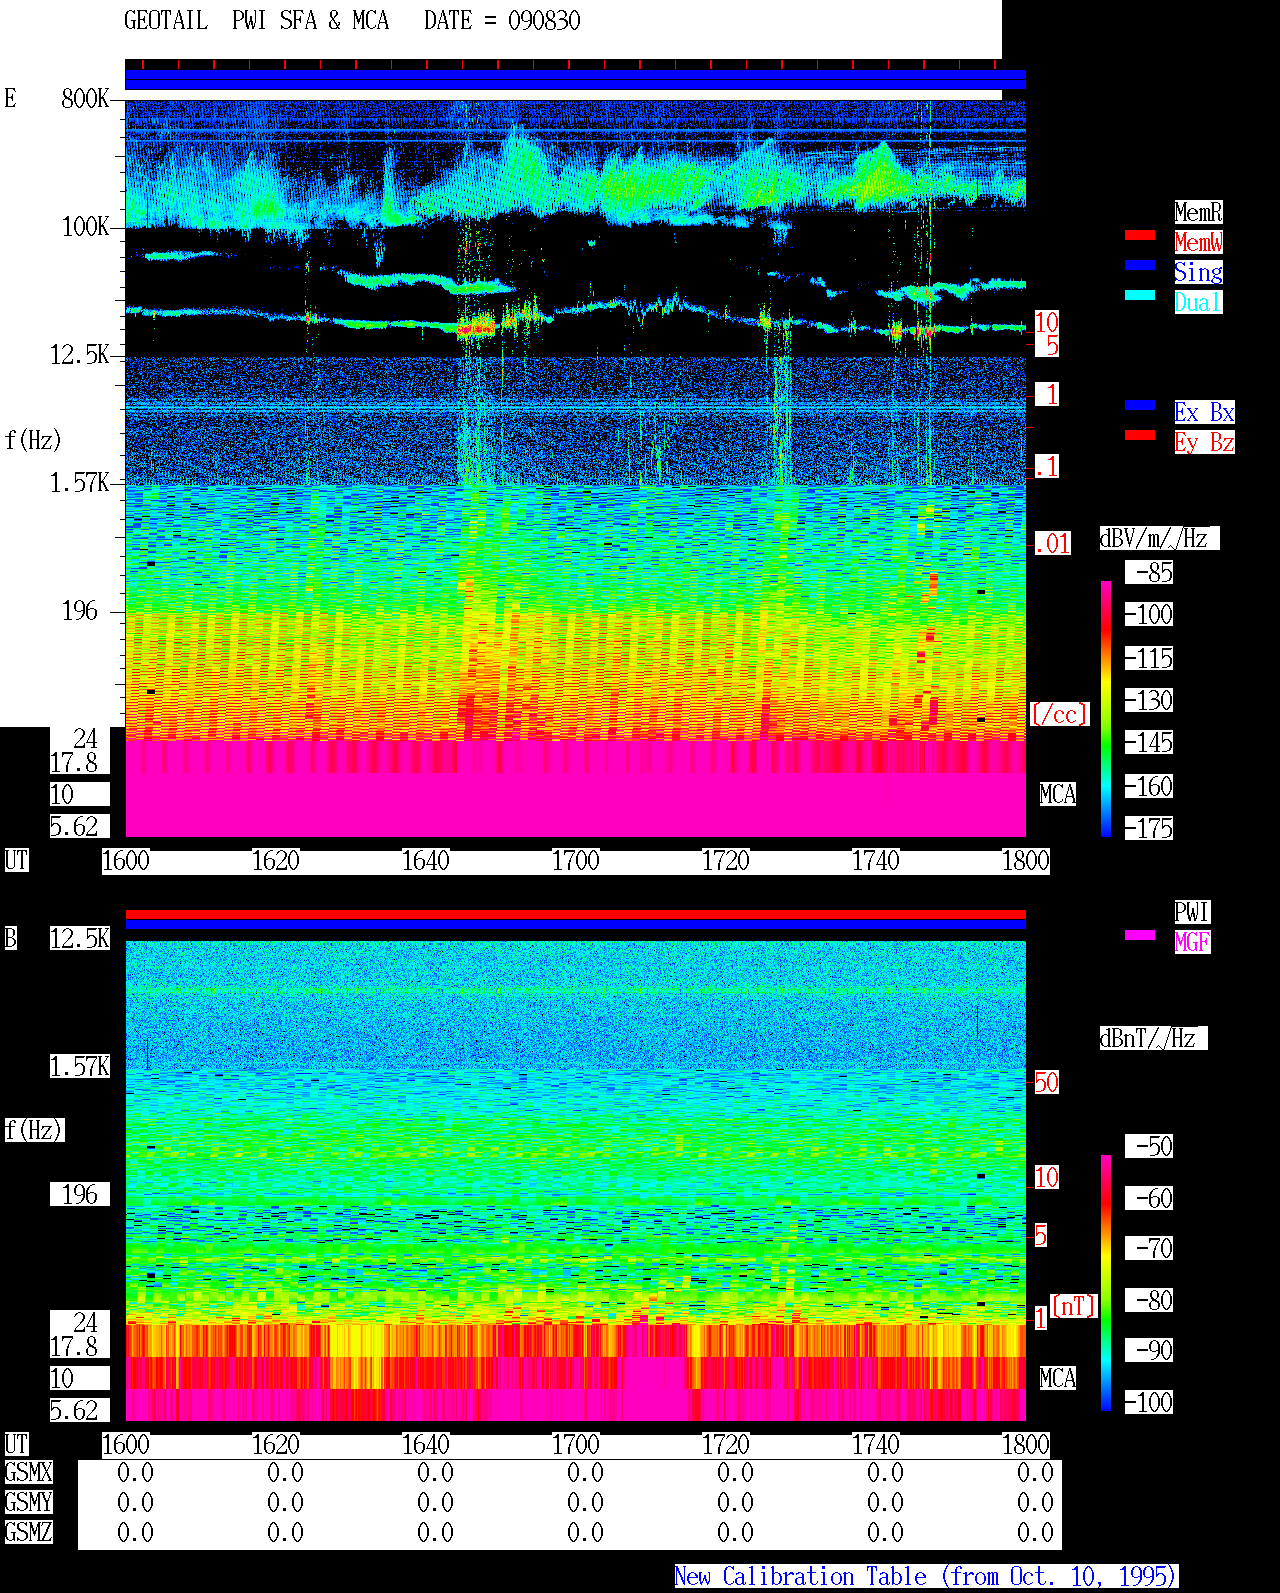Screen dimensions: 1280x1593
Task: Click the 12.5K label on magnetic panel
Action: click(80, 938)
